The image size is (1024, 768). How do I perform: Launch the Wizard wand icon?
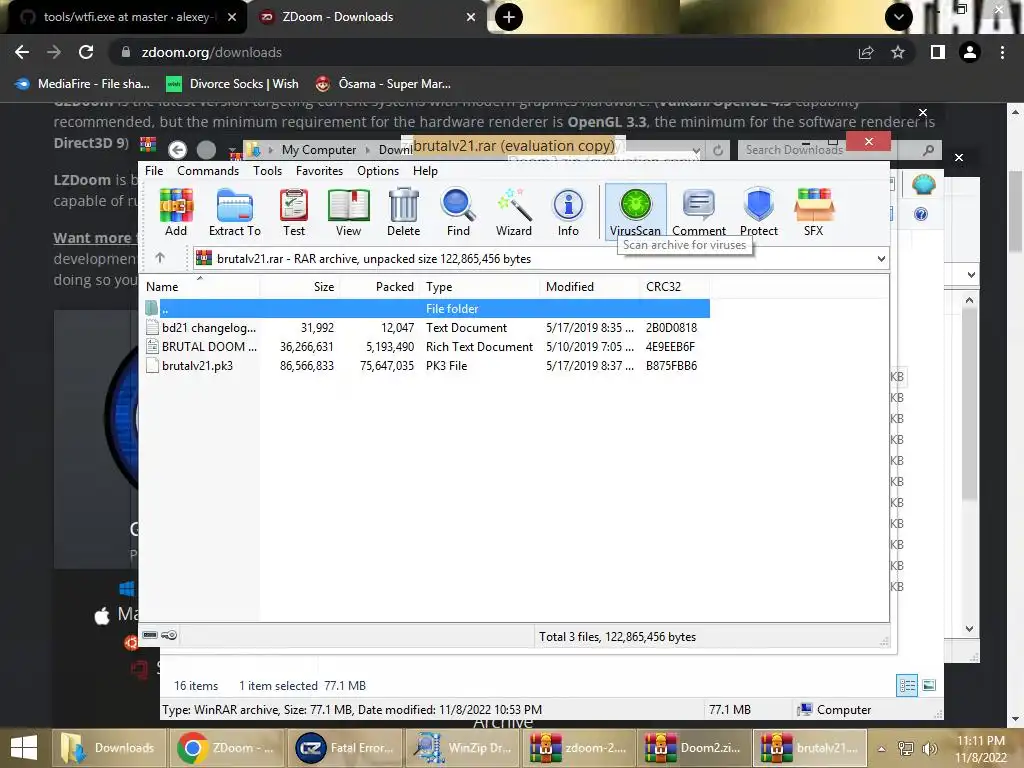point(514,212)
